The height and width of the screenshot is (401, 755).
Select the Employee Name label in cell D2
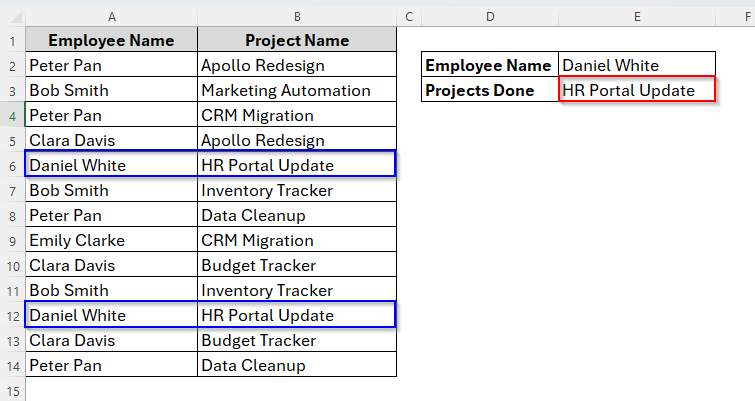490,66
